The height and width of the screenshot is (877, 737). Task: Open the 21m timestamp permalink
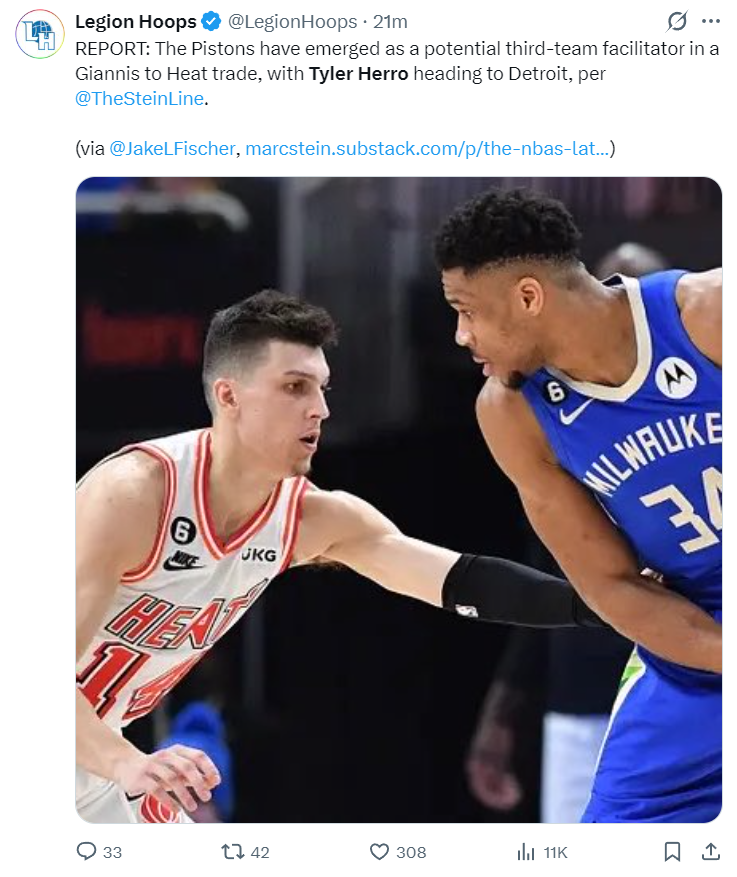[390, 22]
